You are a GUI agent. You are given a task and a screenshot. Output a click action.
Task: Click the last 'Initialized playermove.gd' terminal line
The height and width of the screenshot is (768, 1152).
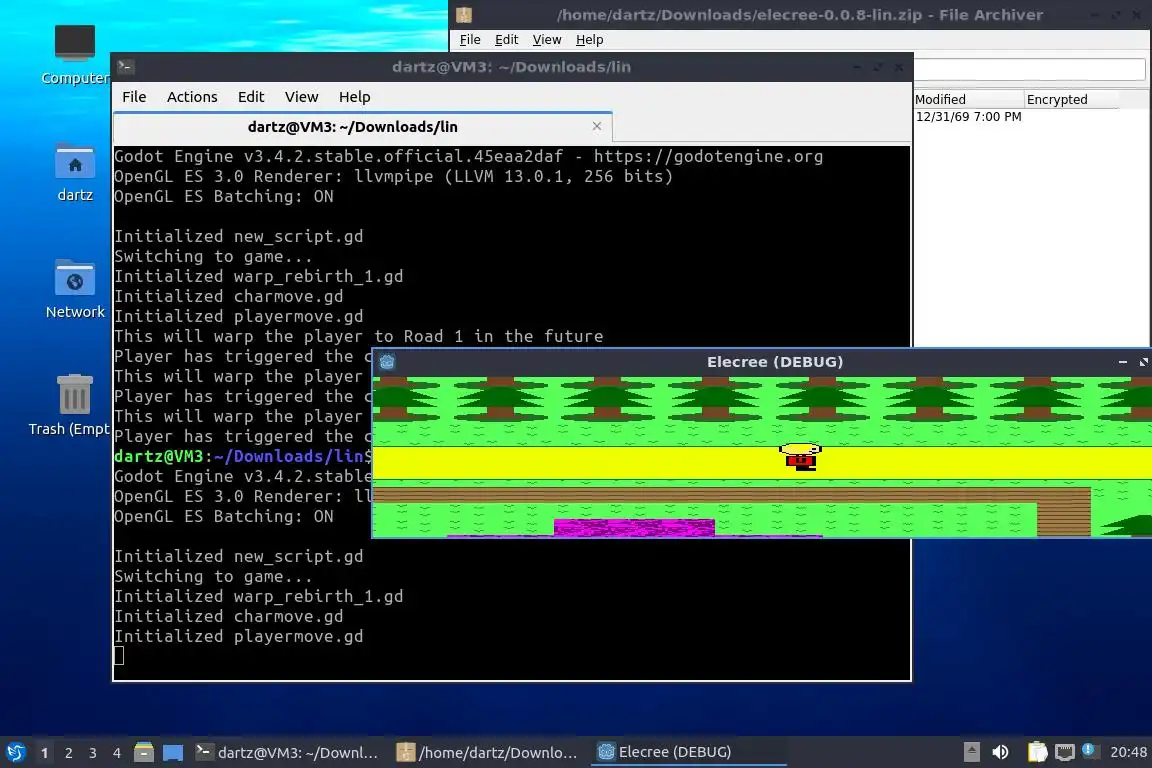pyautogui.click(x=239, y=636)
